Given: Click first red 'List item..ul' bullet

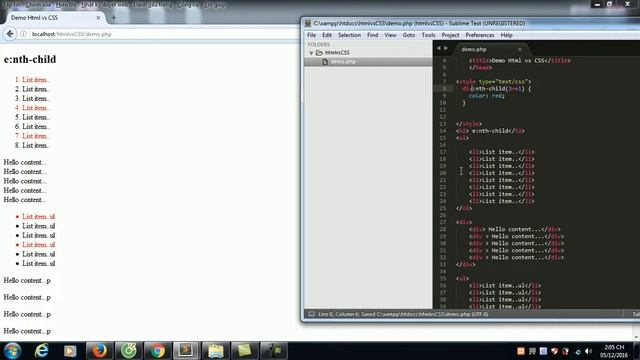Looking at the screenshot, I should [39, 217].
